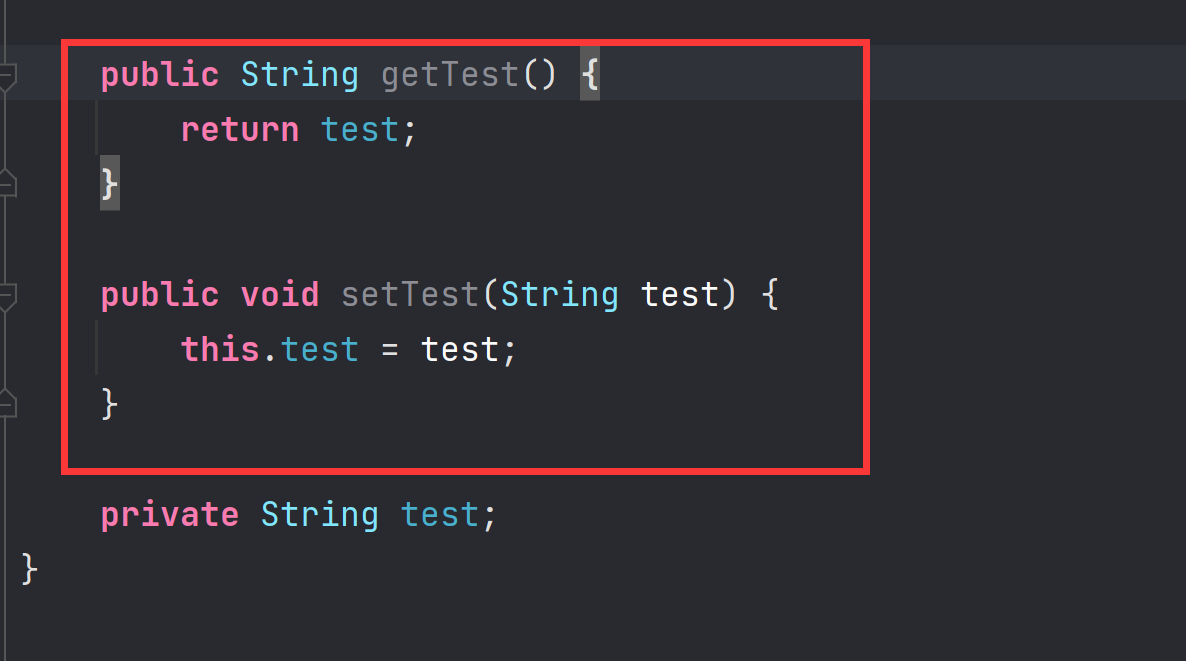Click the this keyword
The image size is (1186, 661).
(x=220, y=349)
